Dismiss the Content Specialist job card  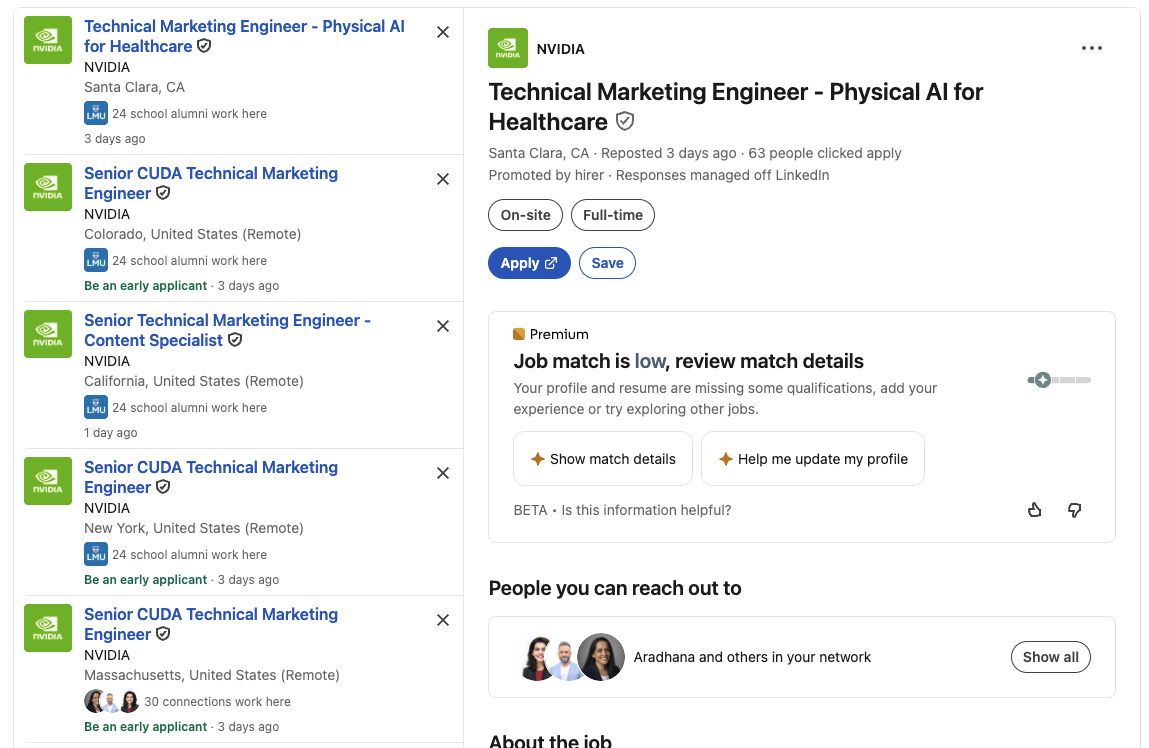coord(443,326)
